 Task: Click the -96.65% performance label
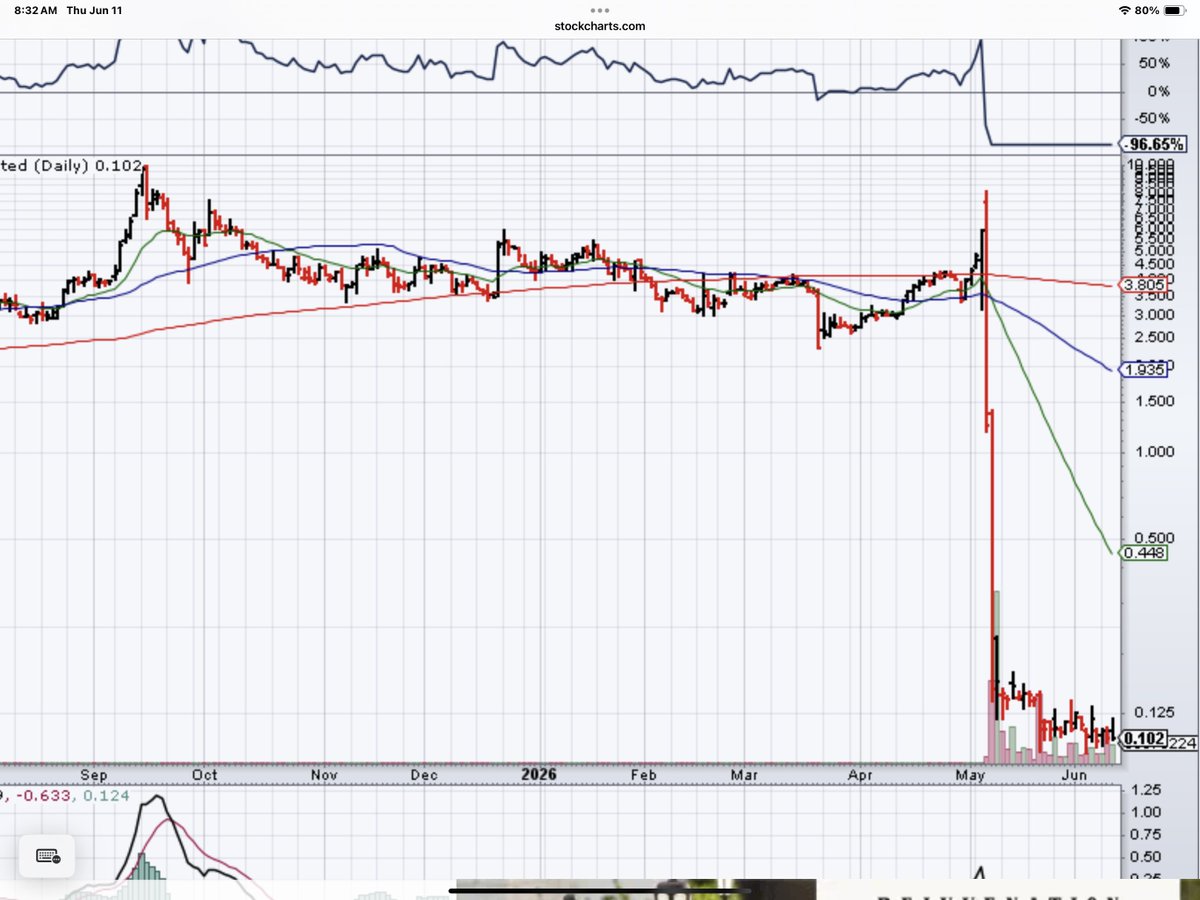[1151, 144]
